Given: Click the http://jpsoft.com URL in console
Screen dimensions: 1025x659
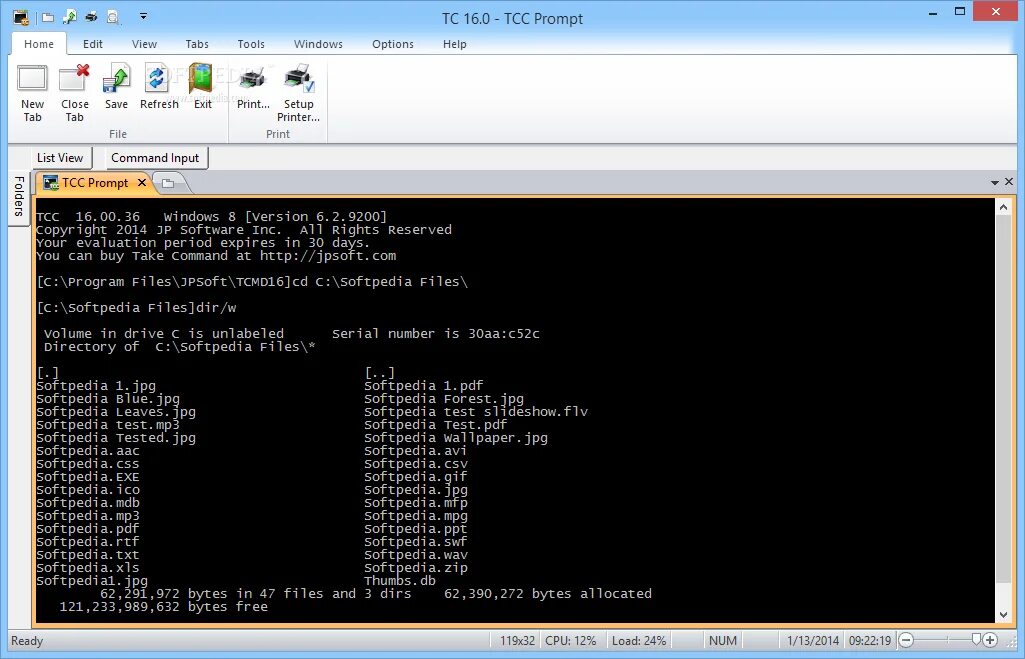Looking at the screenshot, I should point(328,256).
